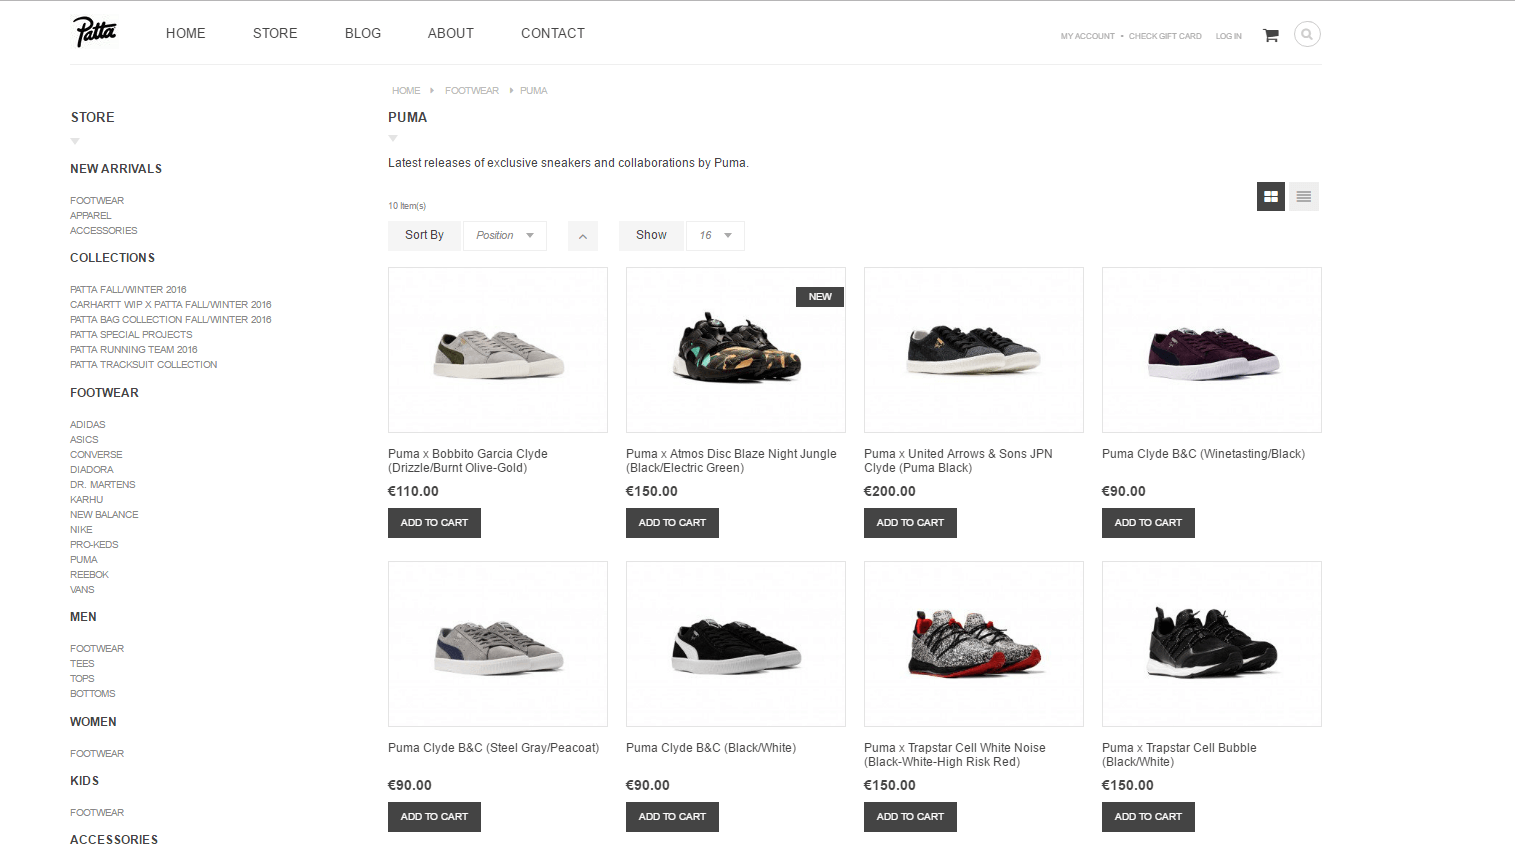
Task: Open Men Tees category
Action: pyautogui.click(x=82, y=664)
